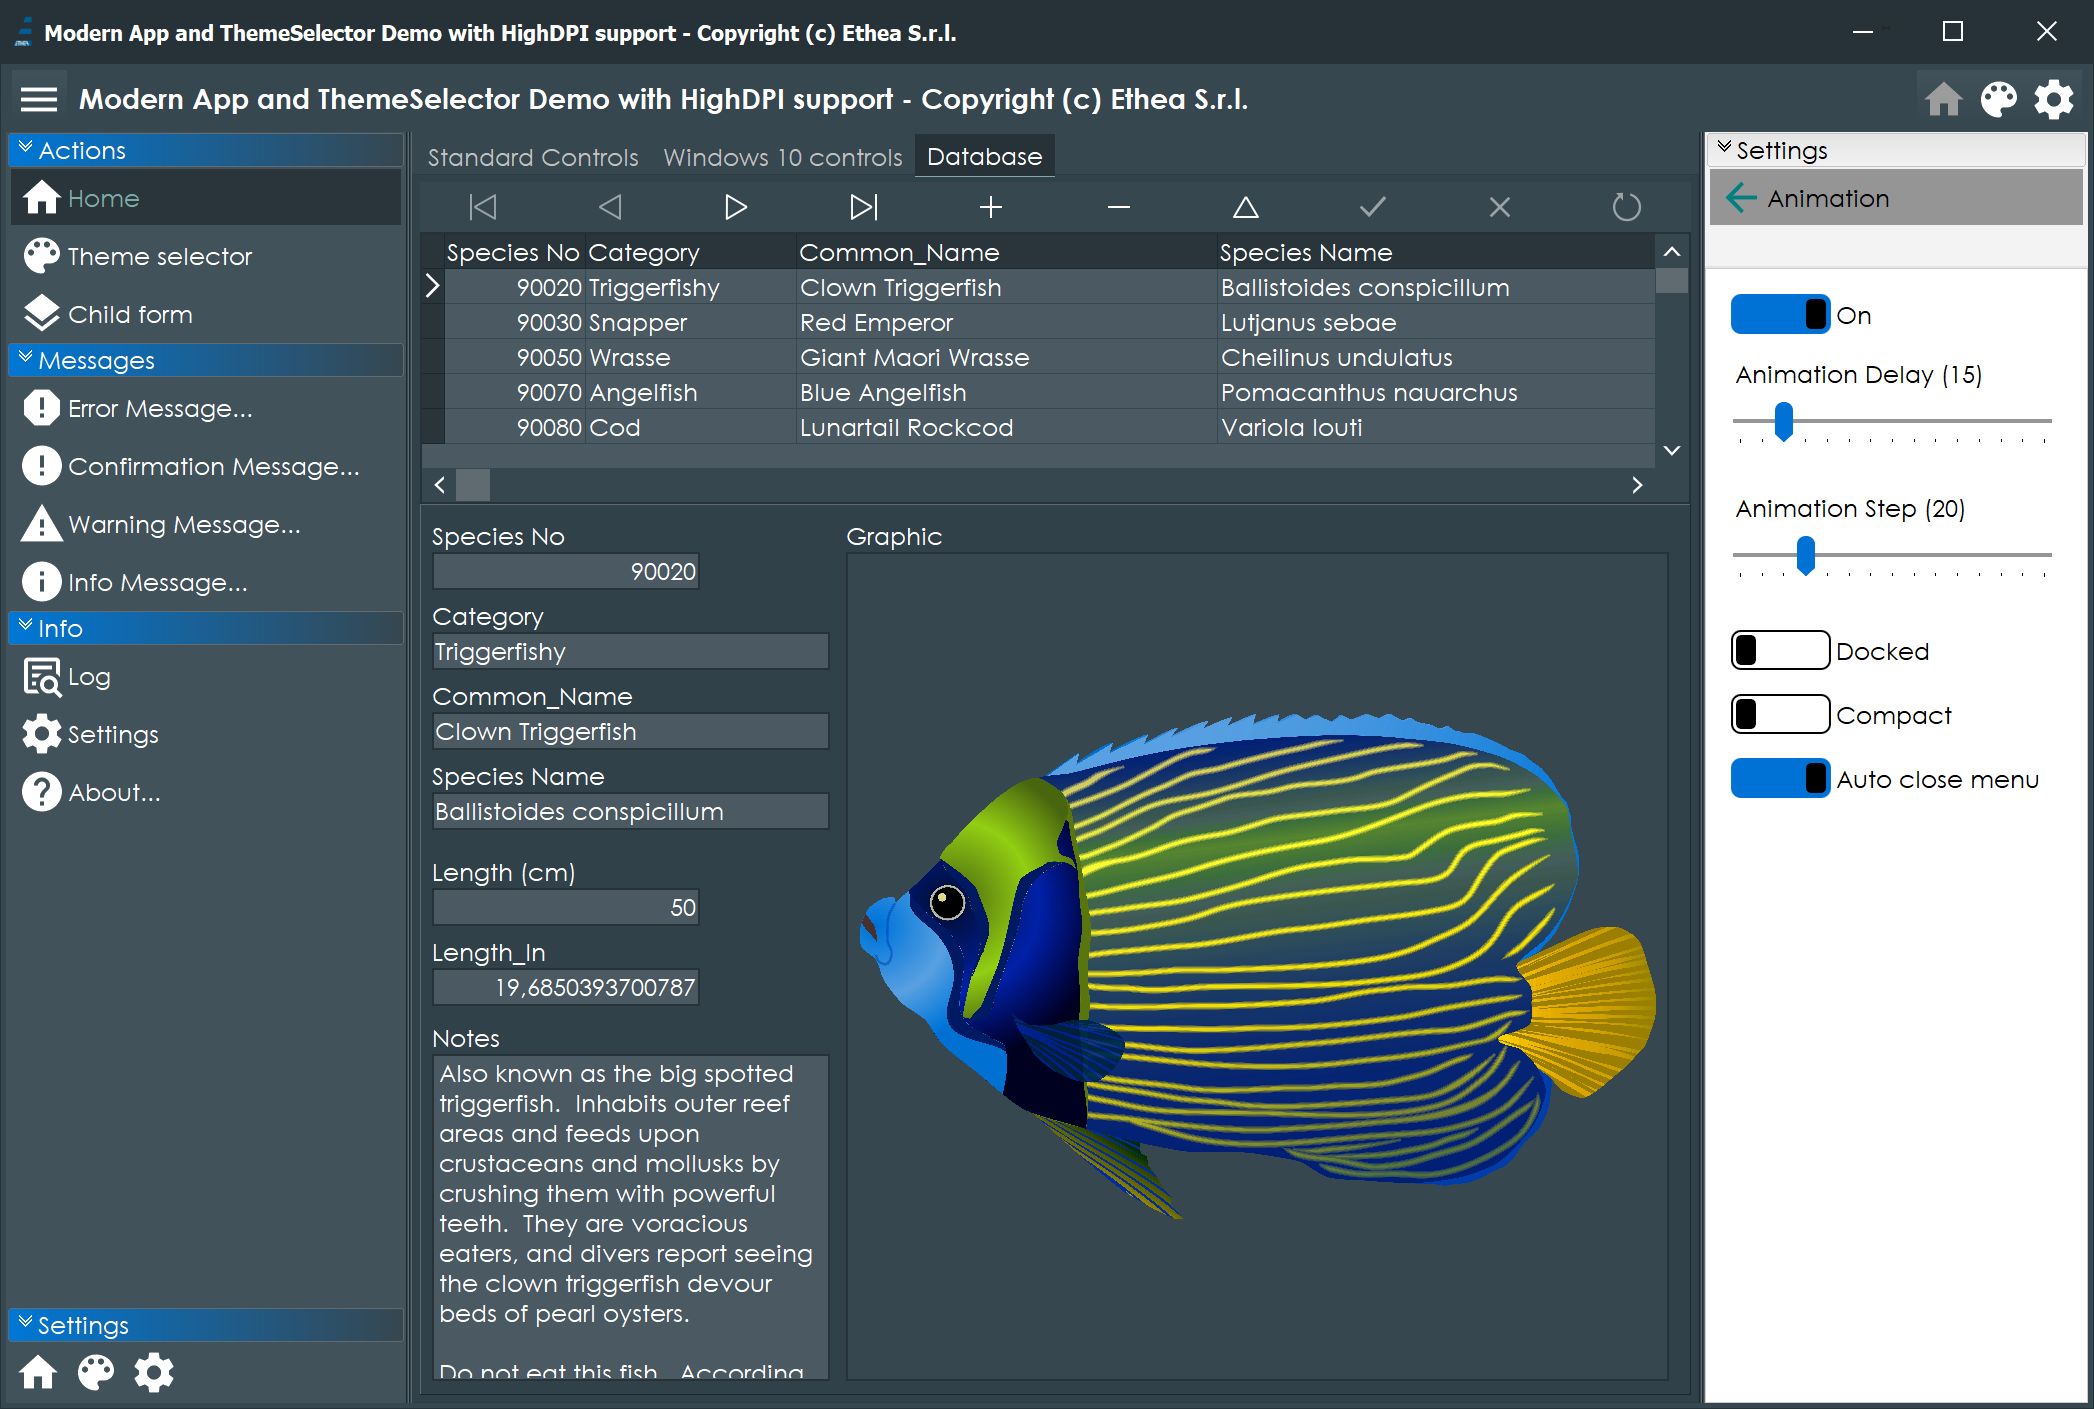Enable the Docked toggle switch
This screenshot has height=1409, width=2094.
coord(1780,650)
